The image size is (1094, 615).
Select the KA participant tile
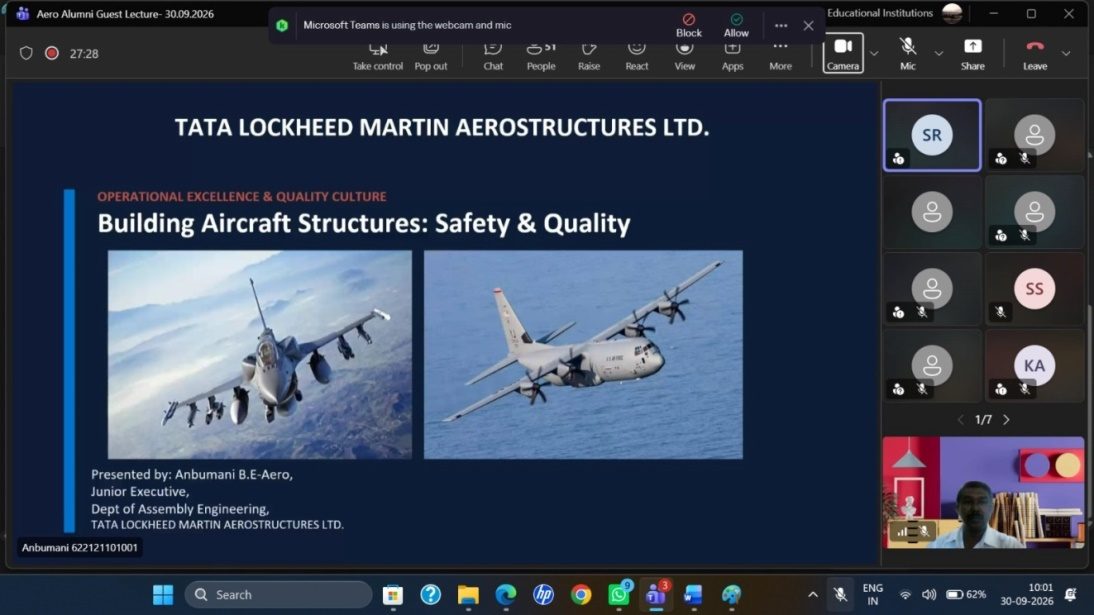1035,366
